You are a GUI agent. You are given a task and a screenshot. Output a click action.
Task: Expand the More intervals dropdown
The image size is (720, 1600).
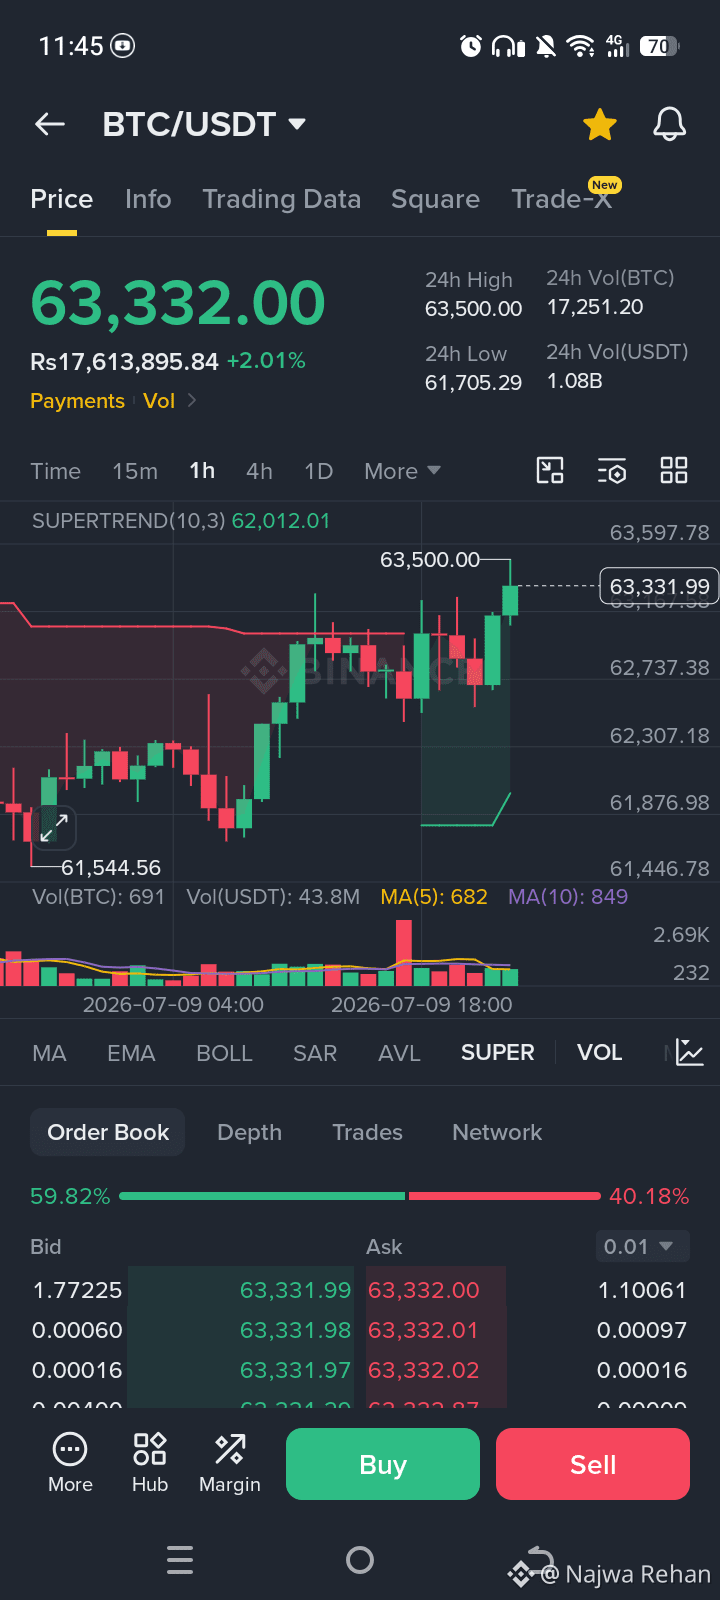click(402, 471)
